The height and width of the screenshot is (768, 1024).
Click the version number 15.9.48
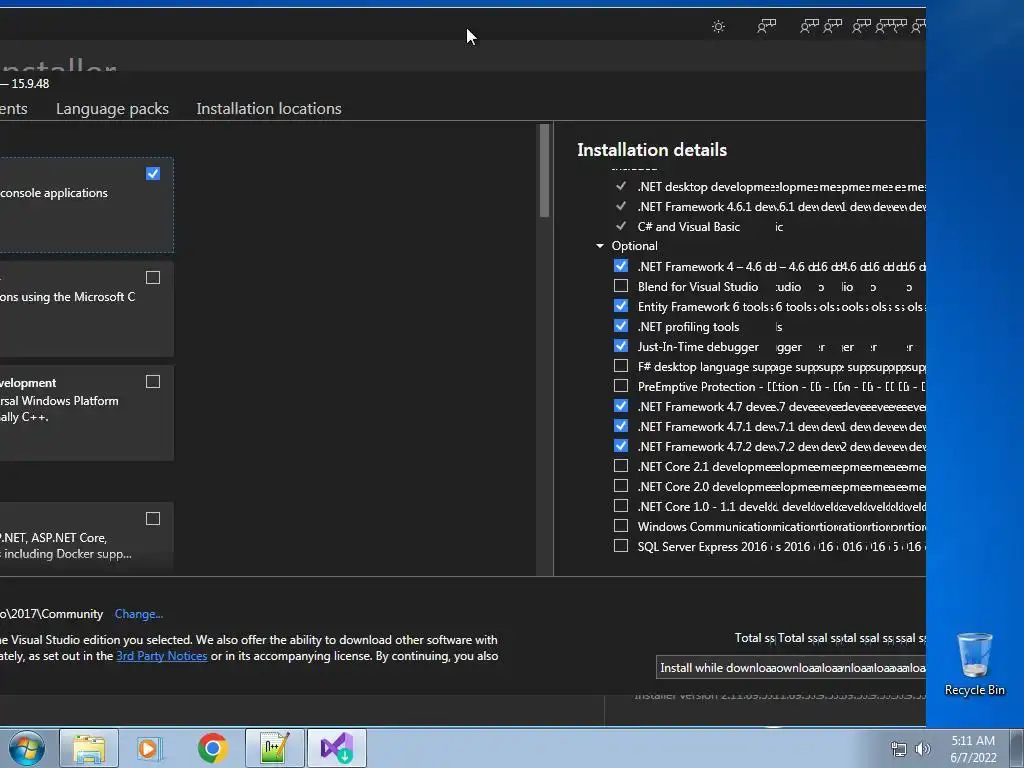pos(30,84)
